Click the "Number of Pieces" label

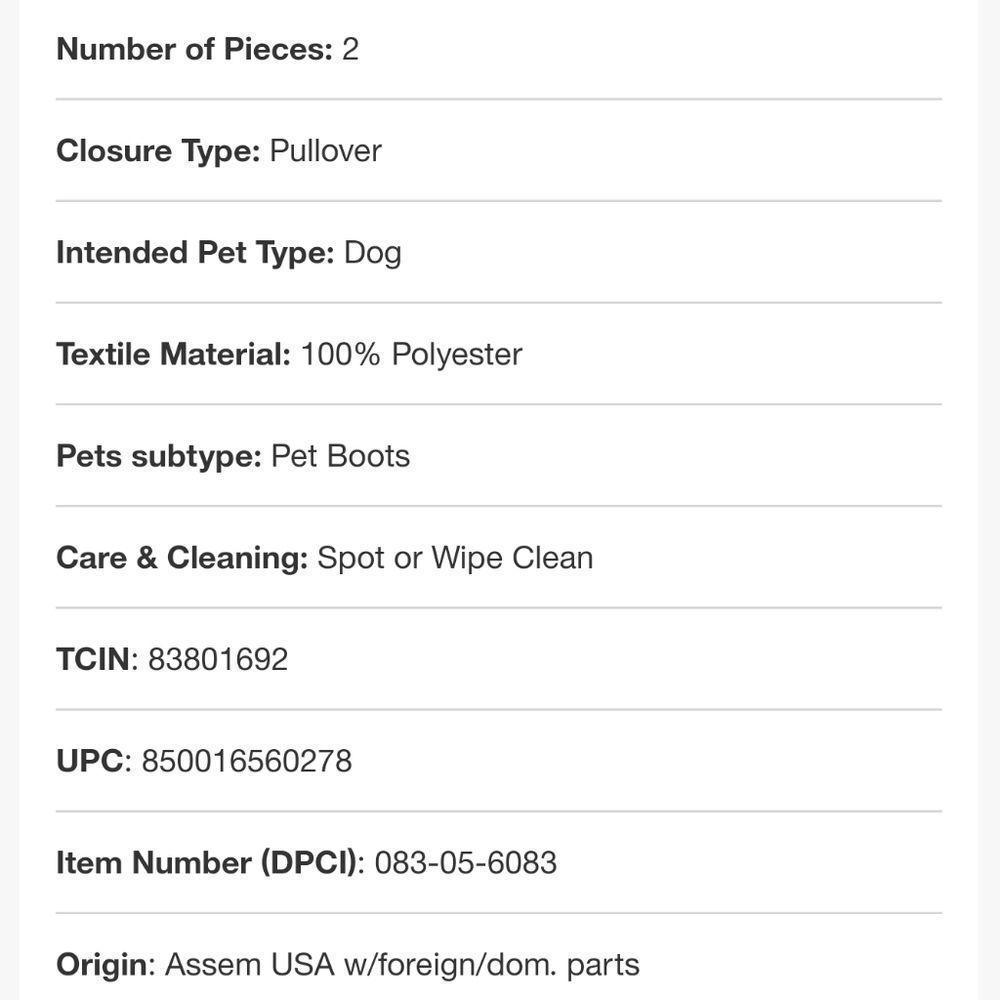(193, 49)
